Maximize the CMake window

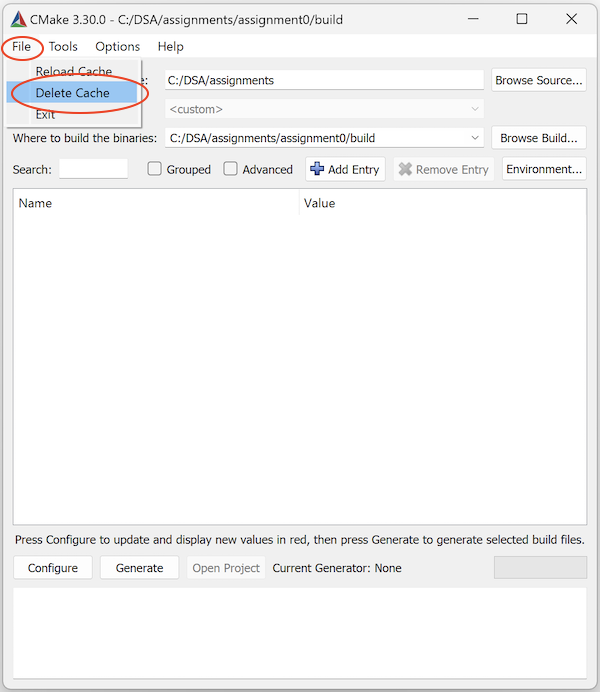(521, 19)
